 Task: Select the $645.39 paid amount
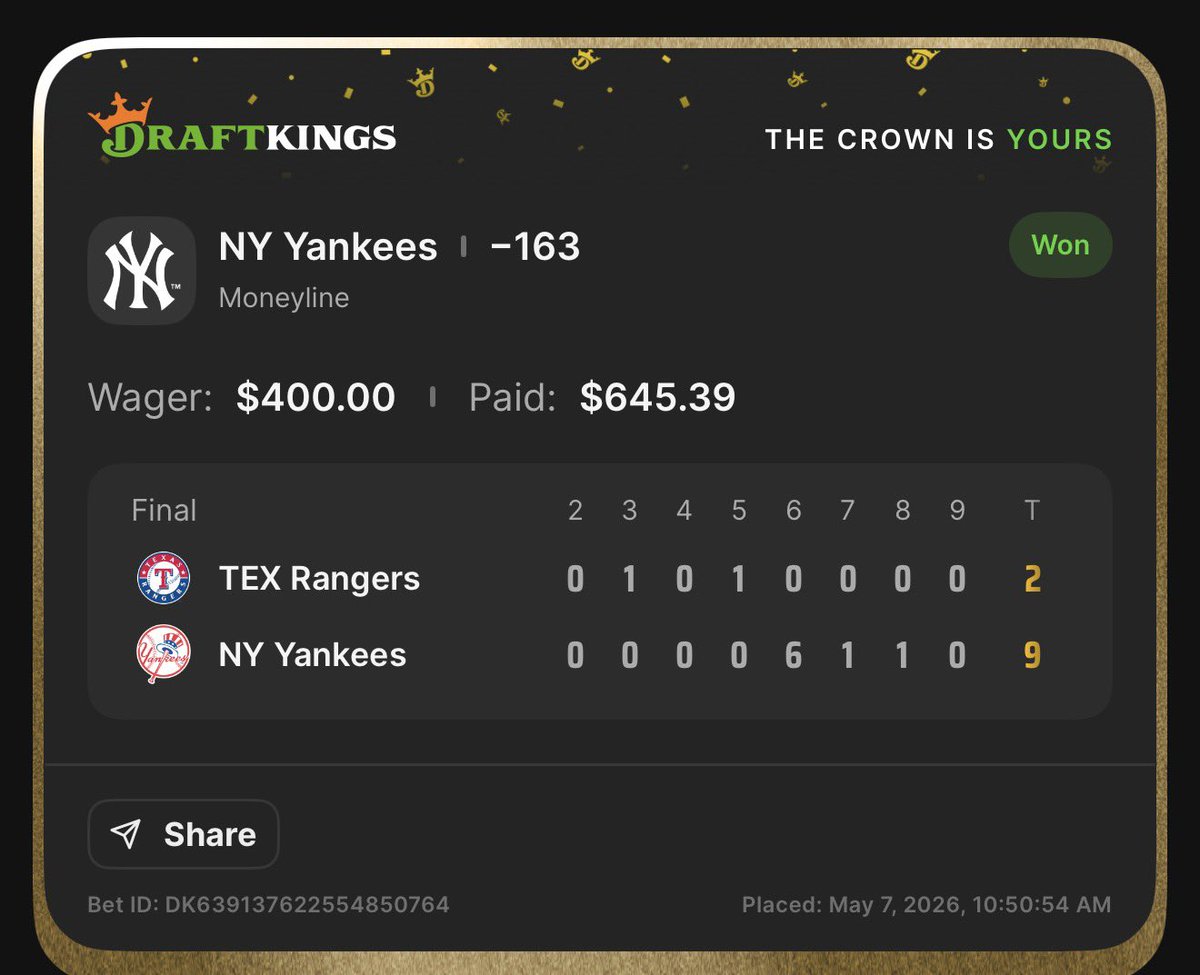click(x=658, y=398)
